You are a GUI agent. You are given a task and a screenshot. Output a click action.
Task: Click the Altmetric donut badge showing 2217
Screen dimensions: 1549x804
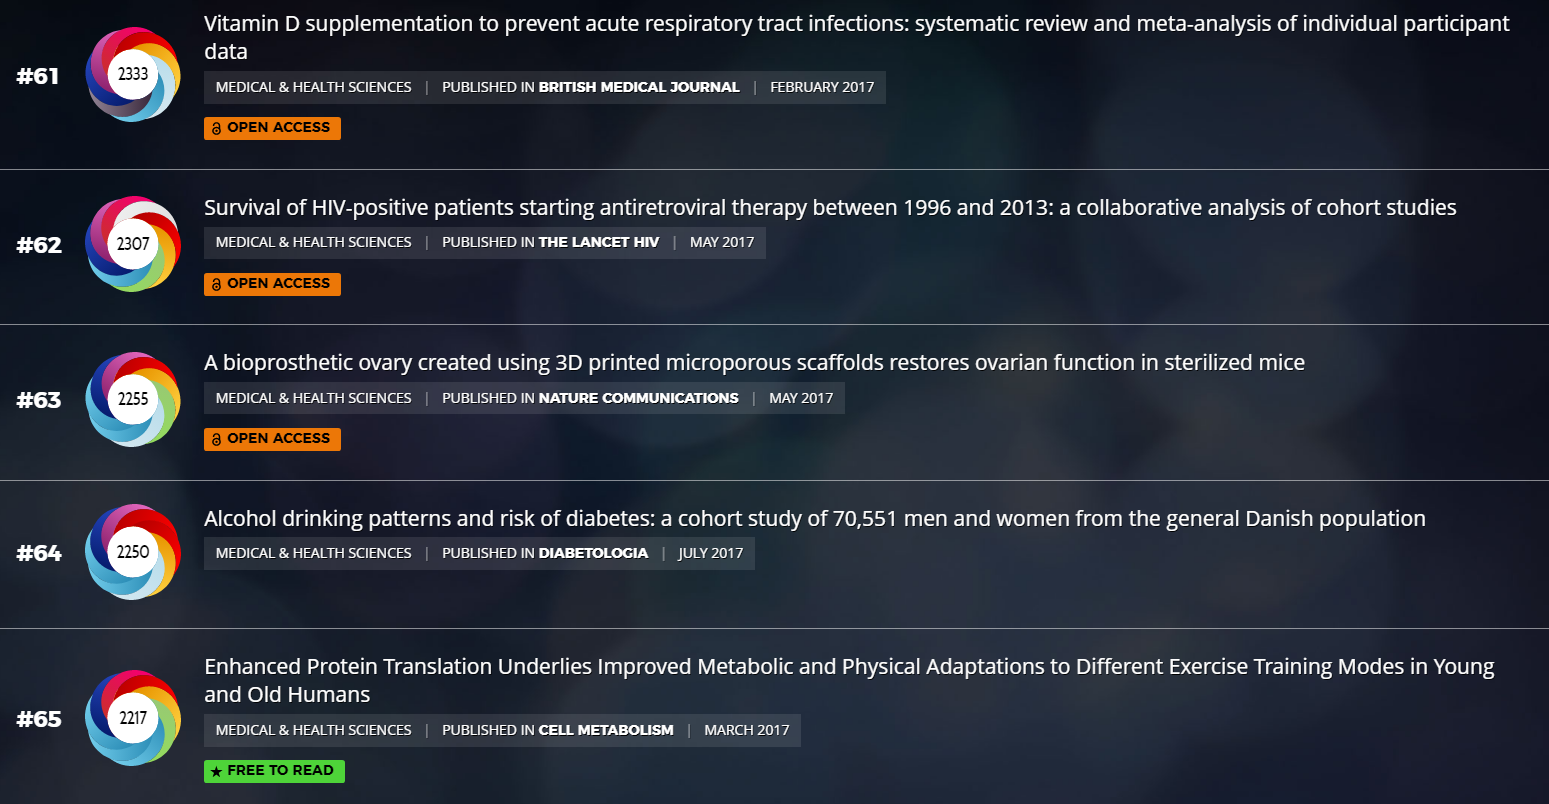pyautogui.click(x=133, y=718)
